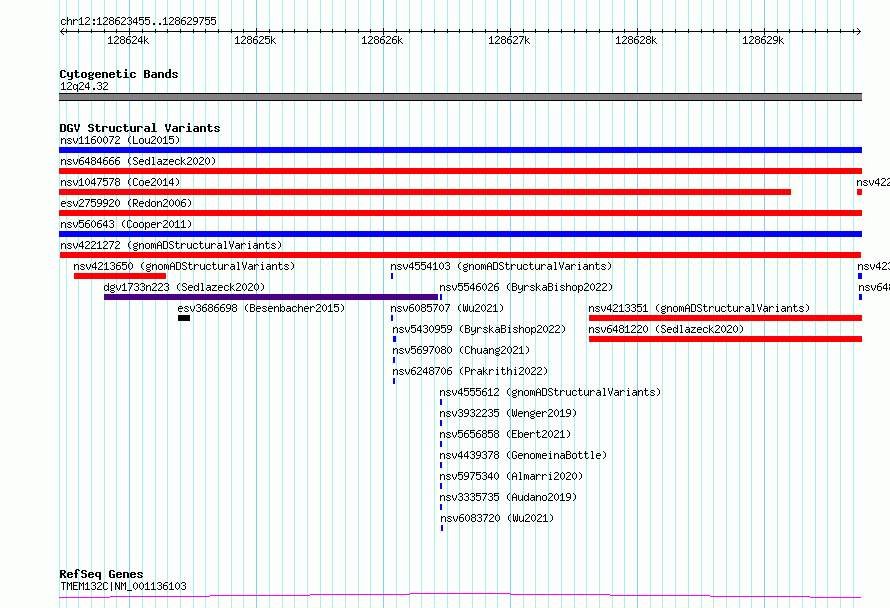The height and width of the screenshot is (608, 890).
Task: Click the esv2759920 (Redon2006) label
Action: [x=126, y=203]
